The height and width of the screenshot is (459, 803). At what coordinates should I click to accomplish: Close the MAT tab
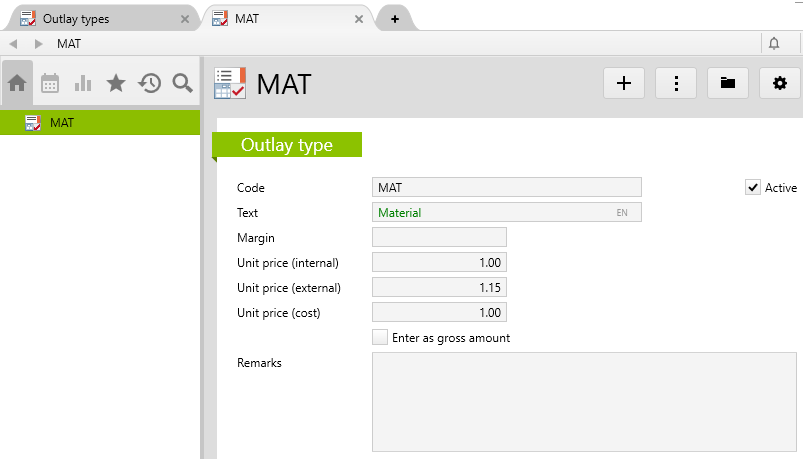point(358,19)
